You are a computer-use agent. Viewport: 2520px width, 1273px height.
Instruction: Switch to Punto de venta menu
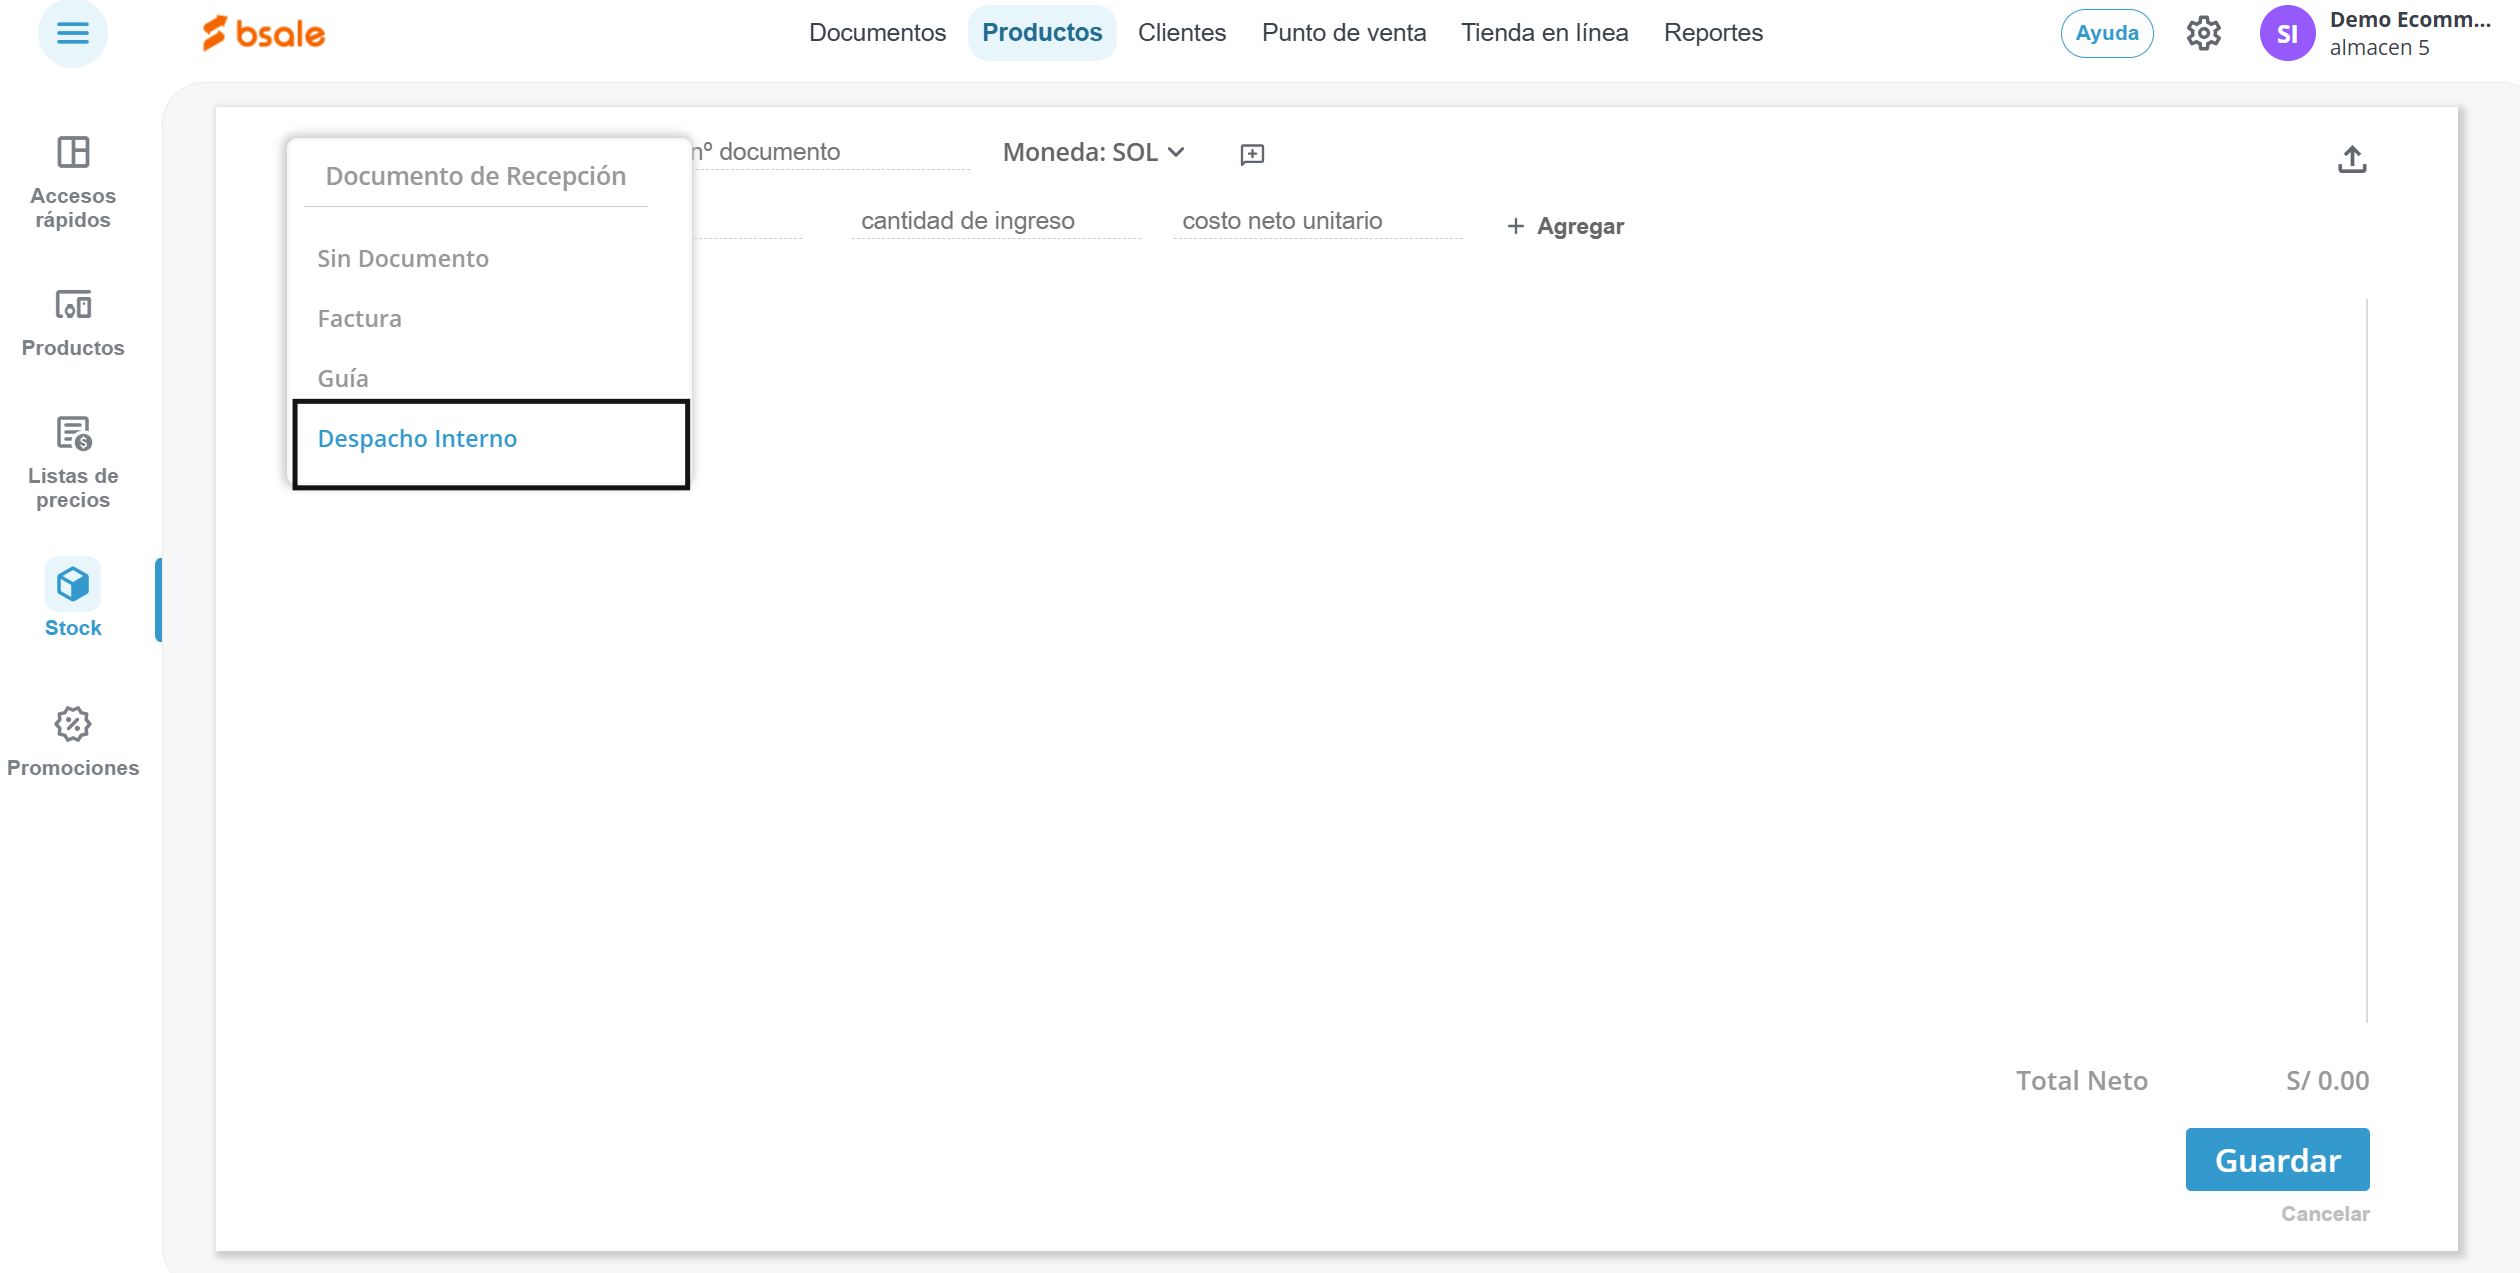click(x=1343, y=33)
